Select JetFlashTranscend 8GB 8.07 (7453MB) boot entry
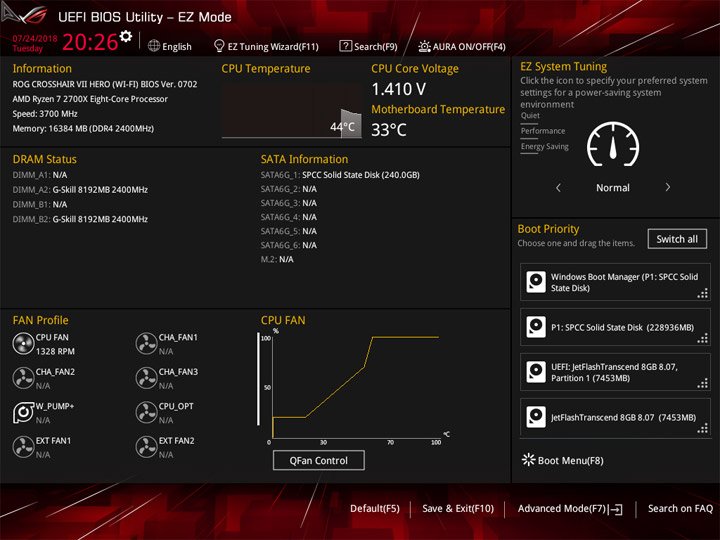The image size is (720, 540). pyautogui.click(x=615, y=417)
